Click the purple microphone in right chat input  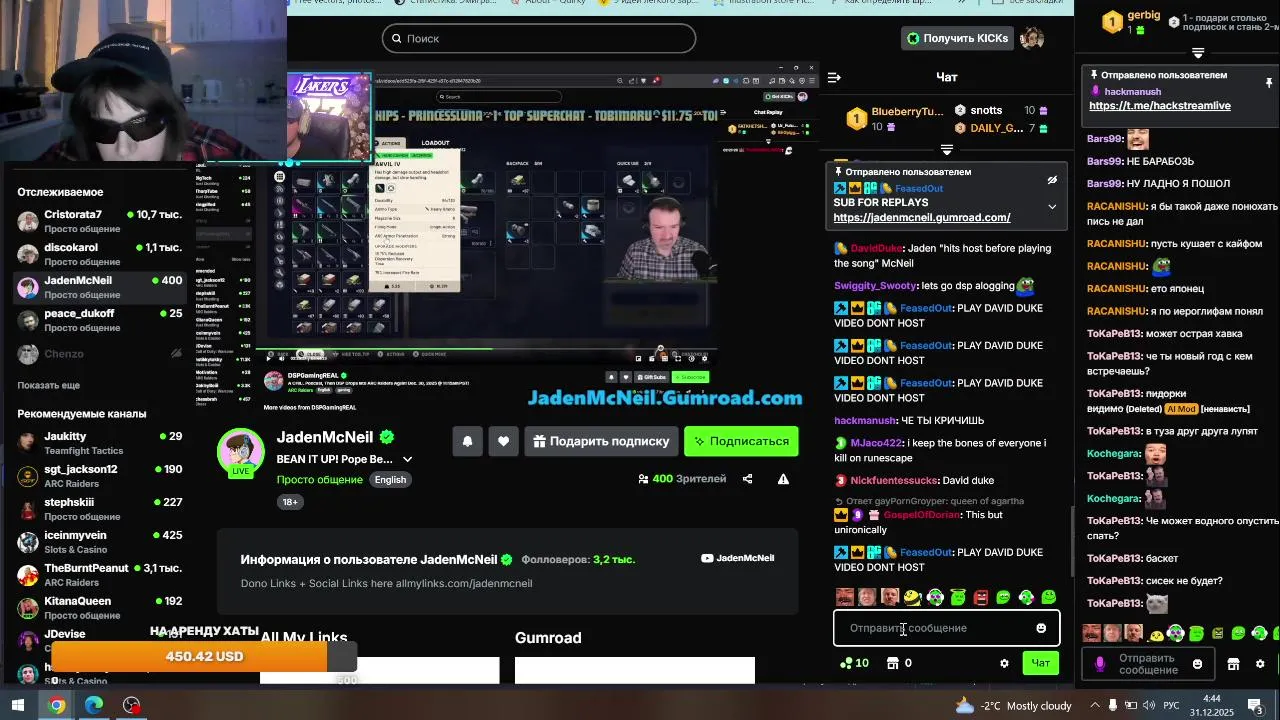pos(1100,664)
